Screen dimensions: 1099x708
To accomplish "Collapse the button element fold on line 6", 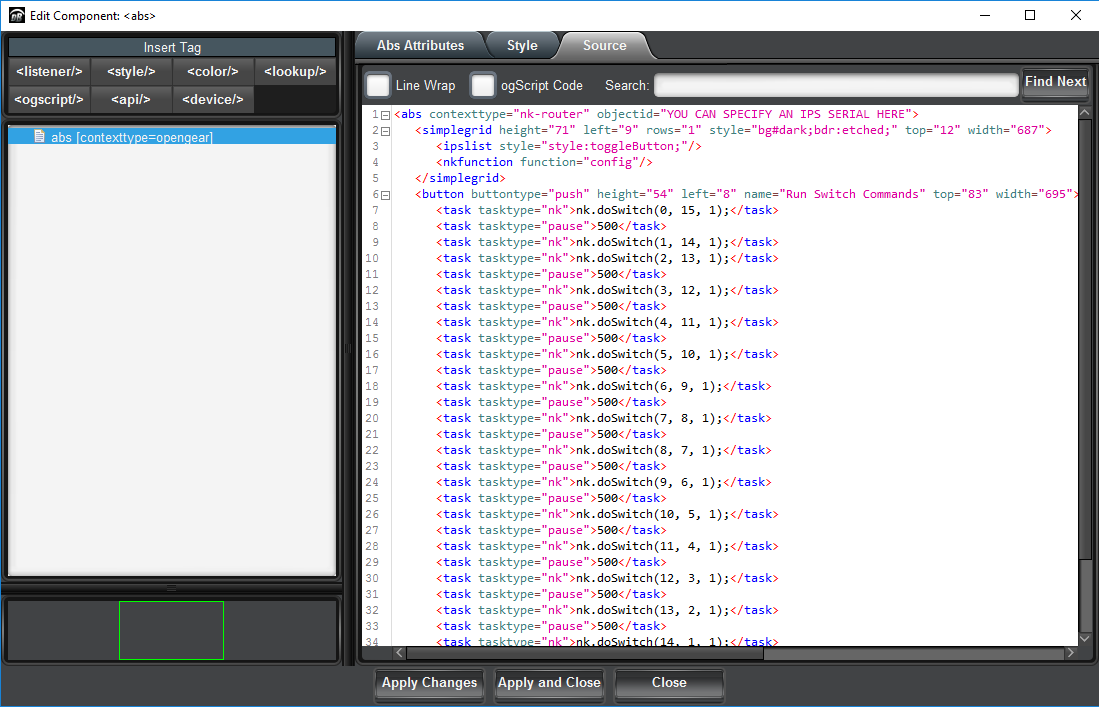I will (x=385, y=195).
